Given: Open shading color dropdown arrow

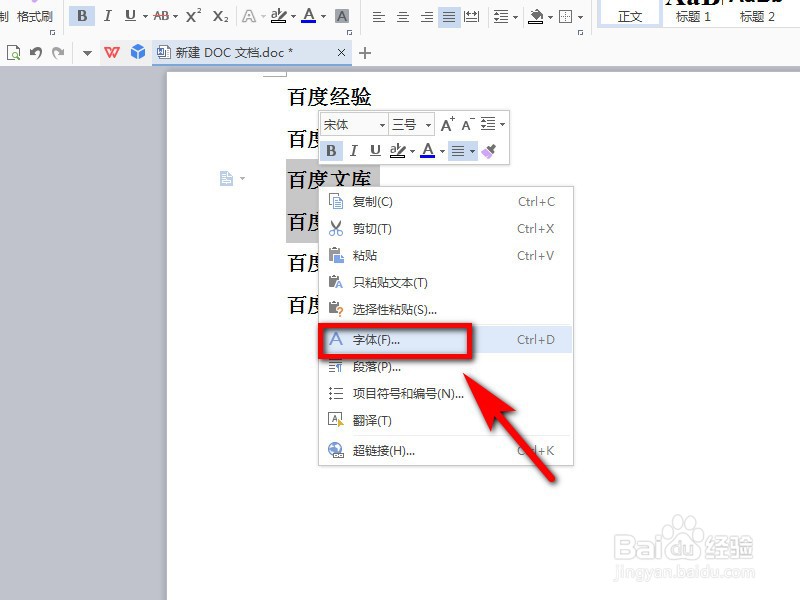Looking at the screenshot, I should coord(550,17).
